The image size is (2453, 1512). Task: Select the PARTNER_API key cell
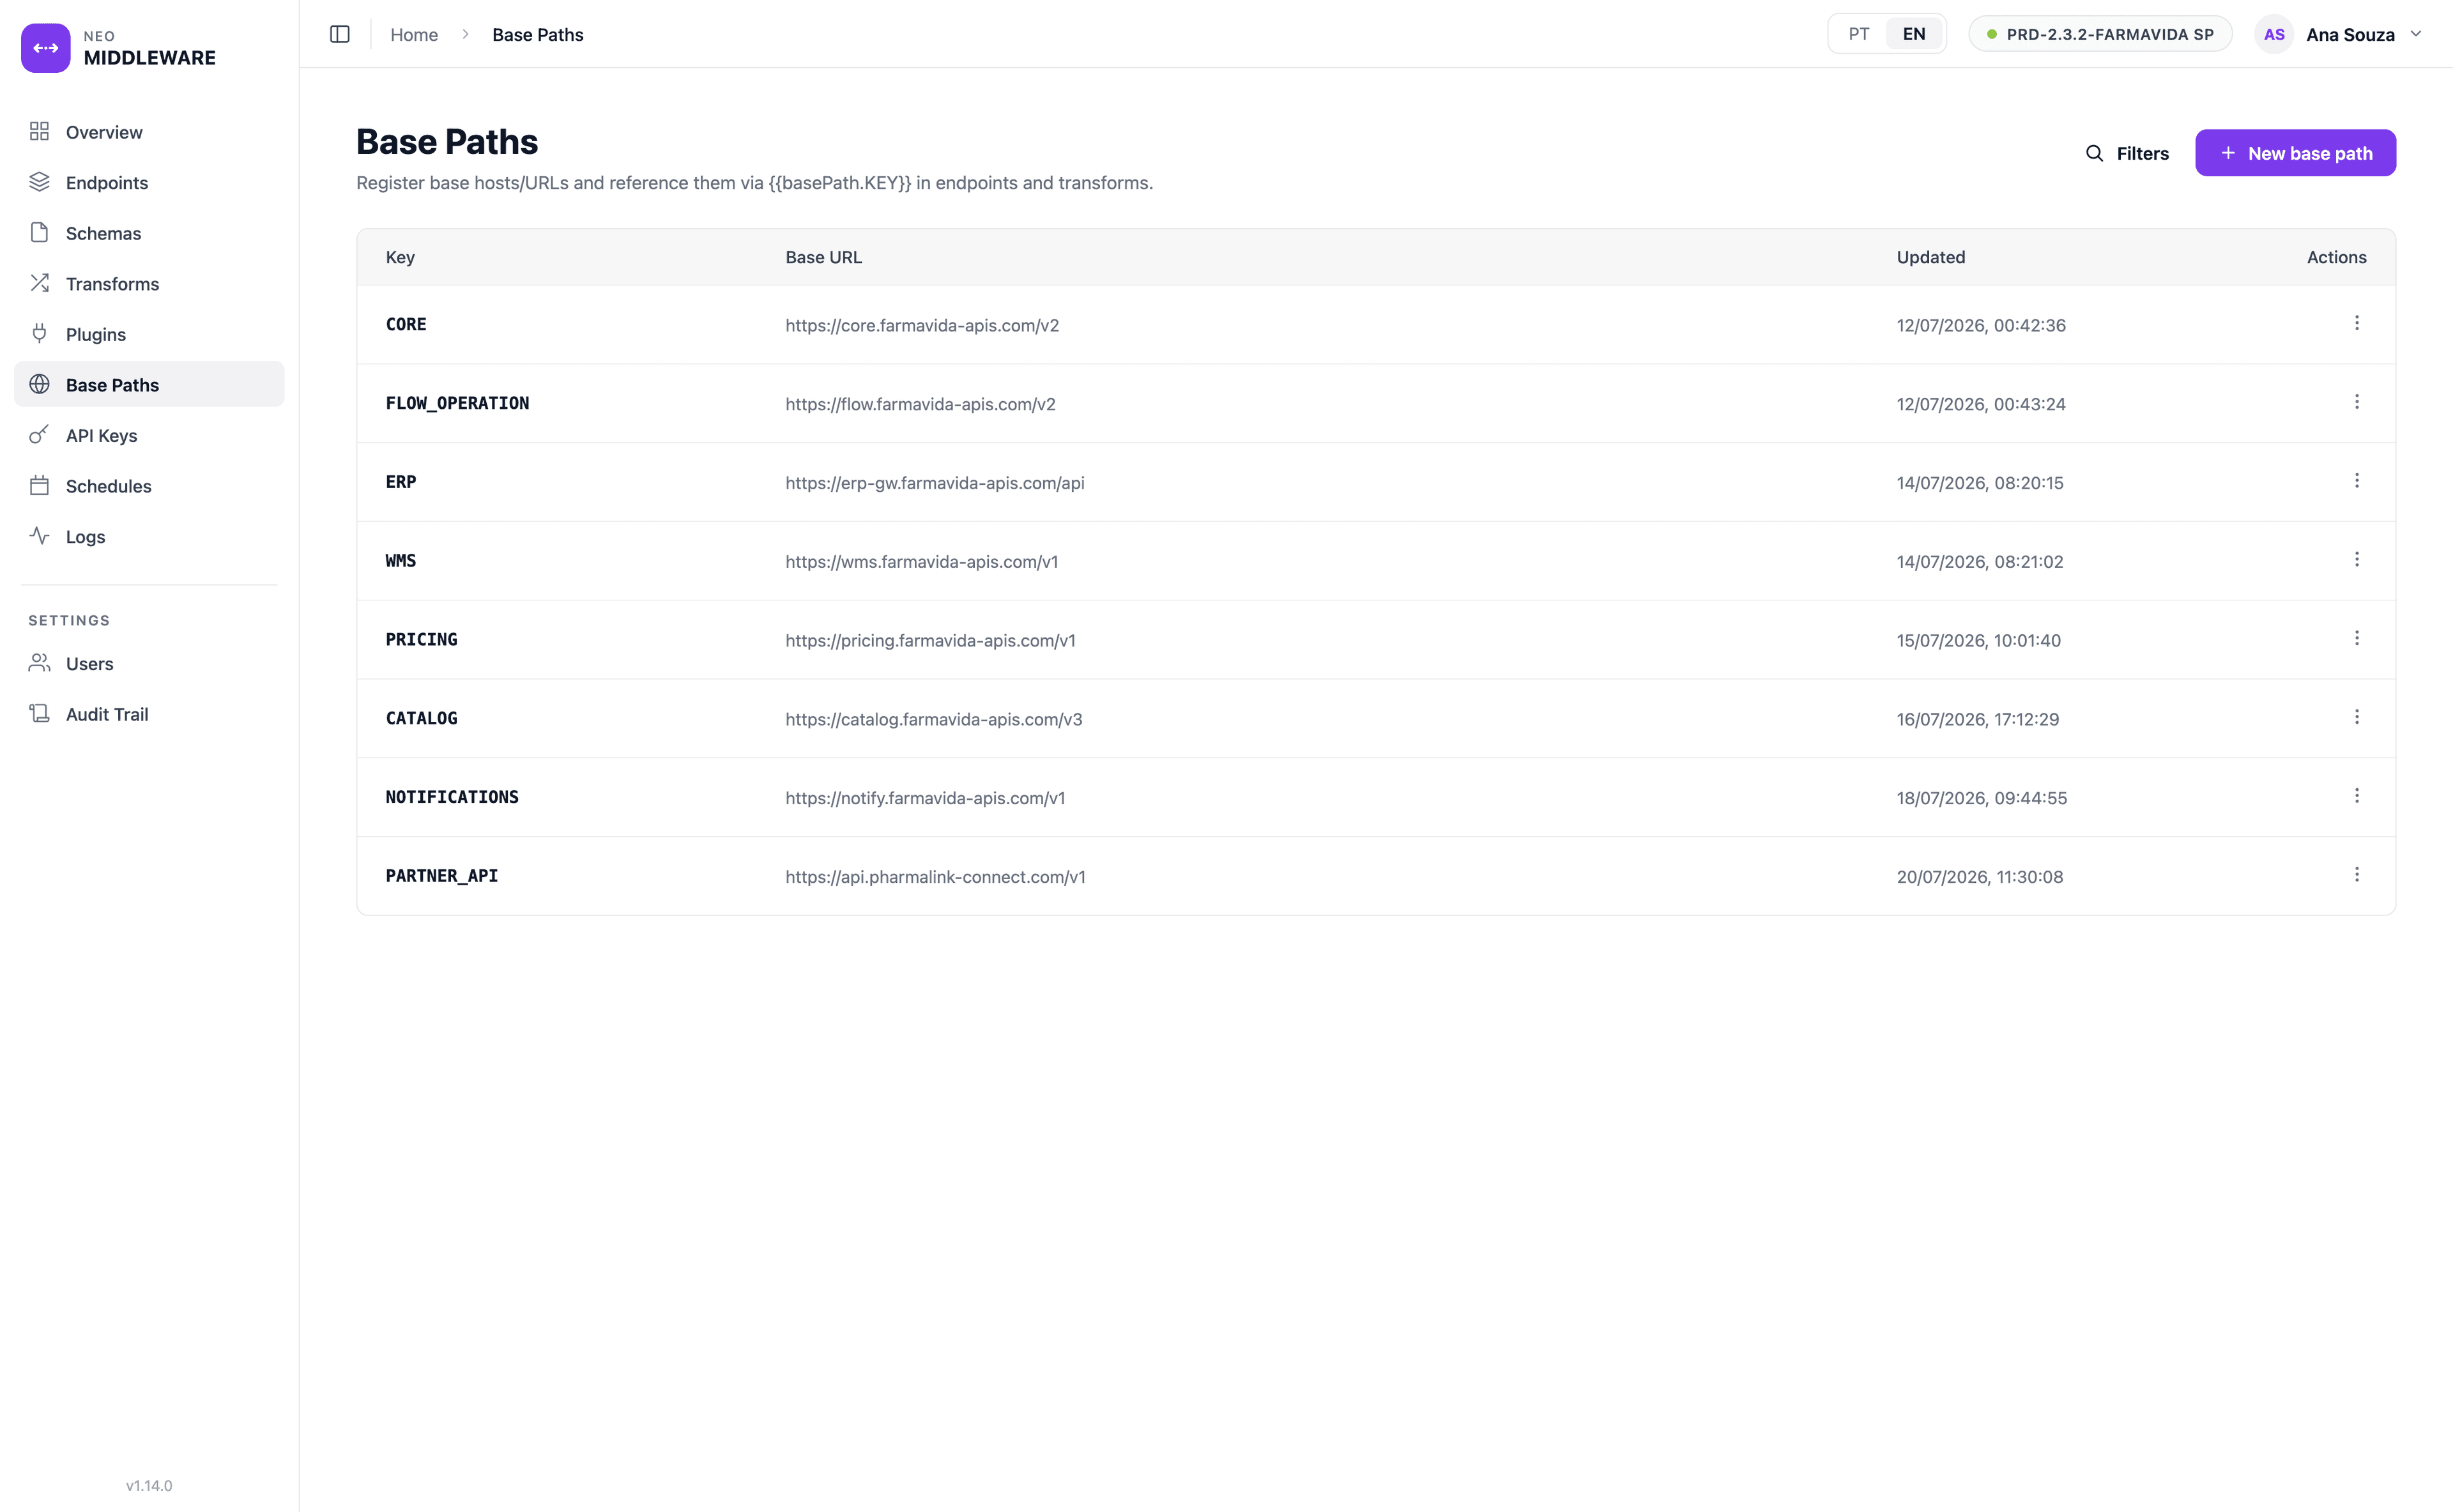point(442,876)
